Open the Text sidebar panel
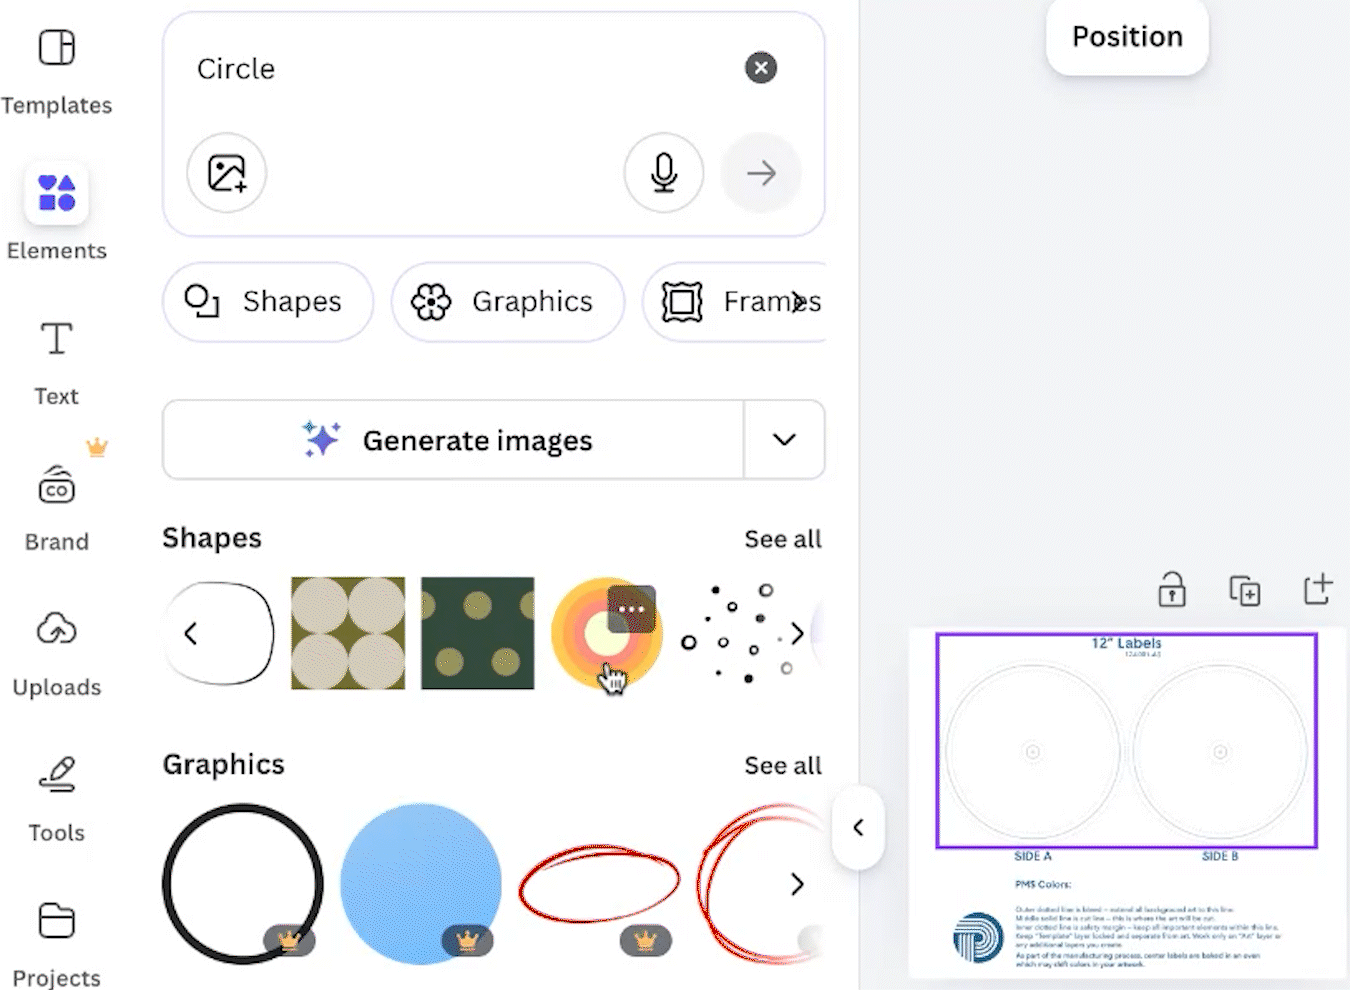 pos(57,360)
